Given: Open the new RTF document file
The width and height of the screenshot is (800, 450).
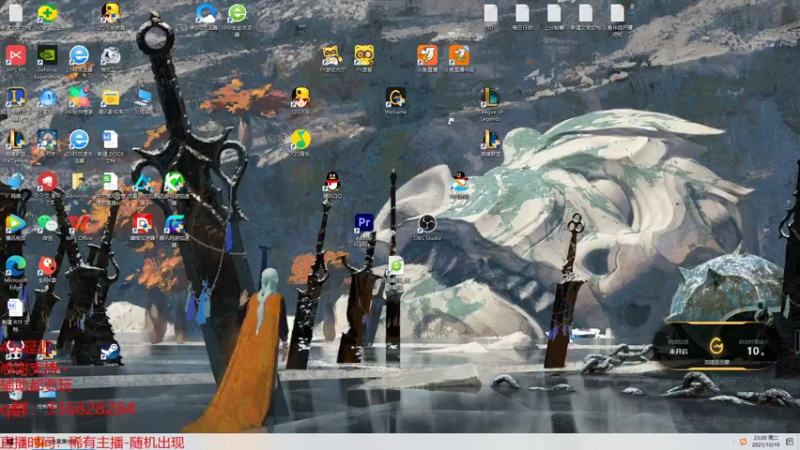Looking at the screenshot, I should 15,308.
